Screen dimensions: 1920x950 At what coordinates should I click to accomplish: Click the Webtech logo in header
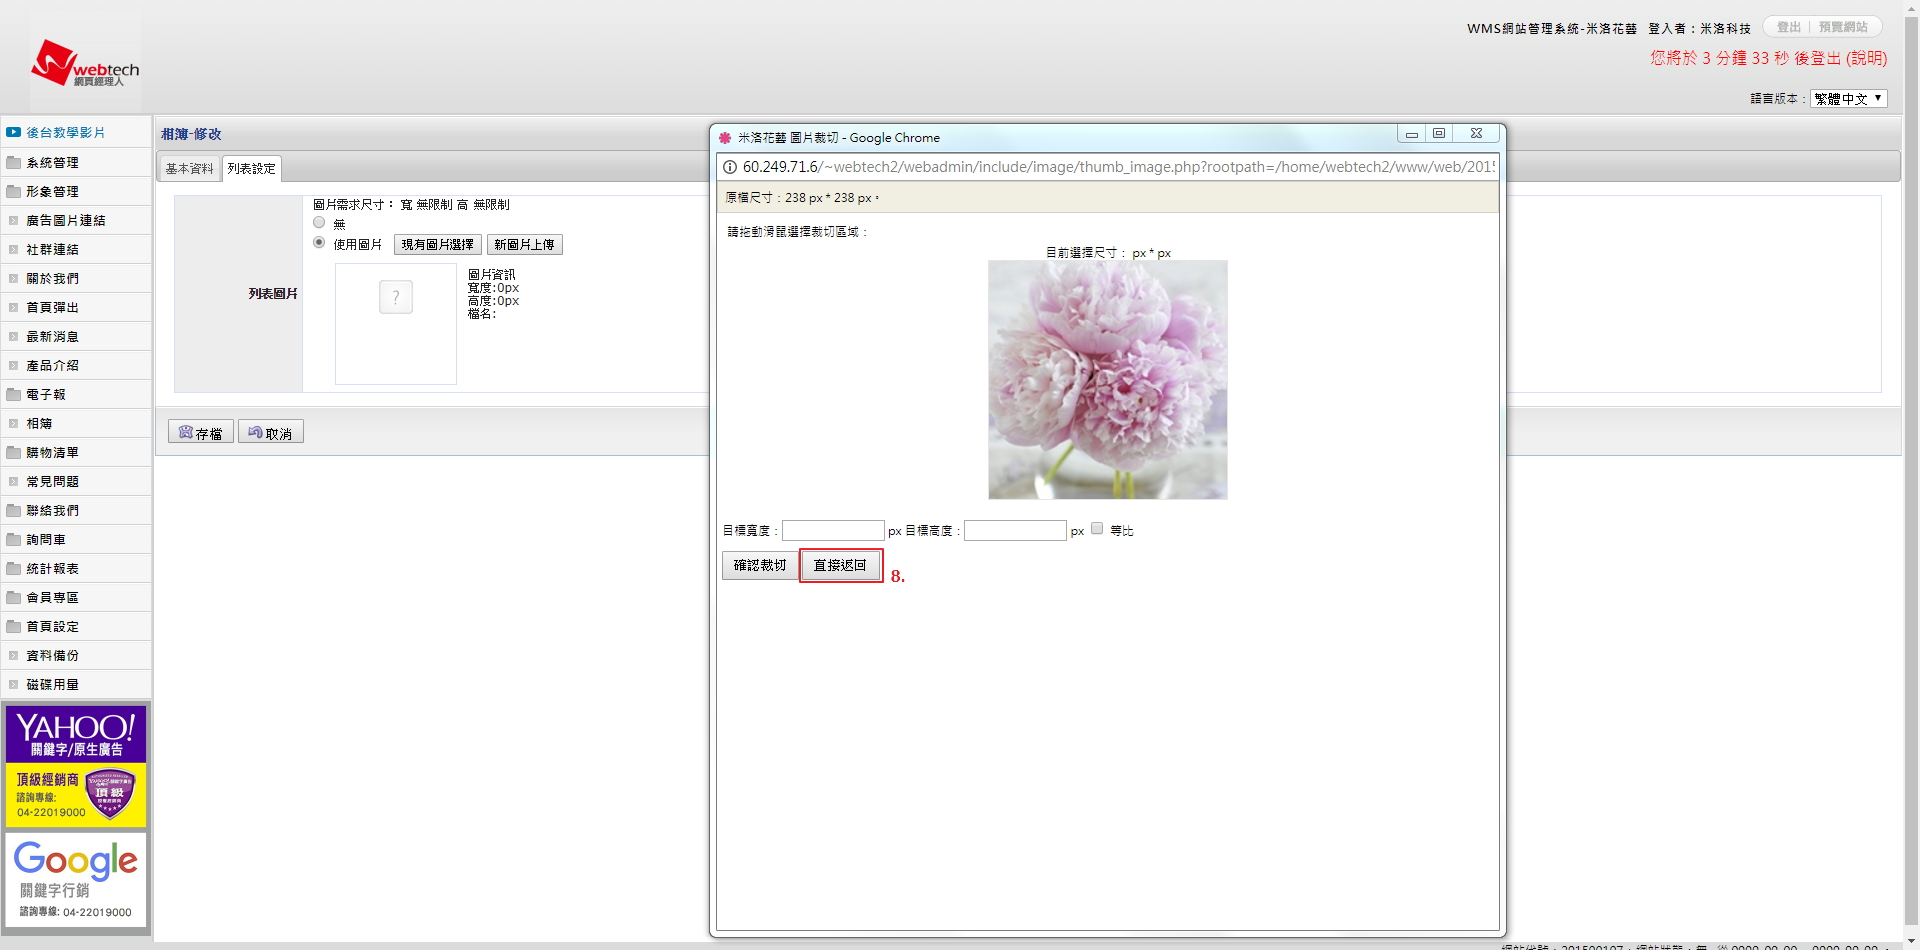click(x=85, y=65)
